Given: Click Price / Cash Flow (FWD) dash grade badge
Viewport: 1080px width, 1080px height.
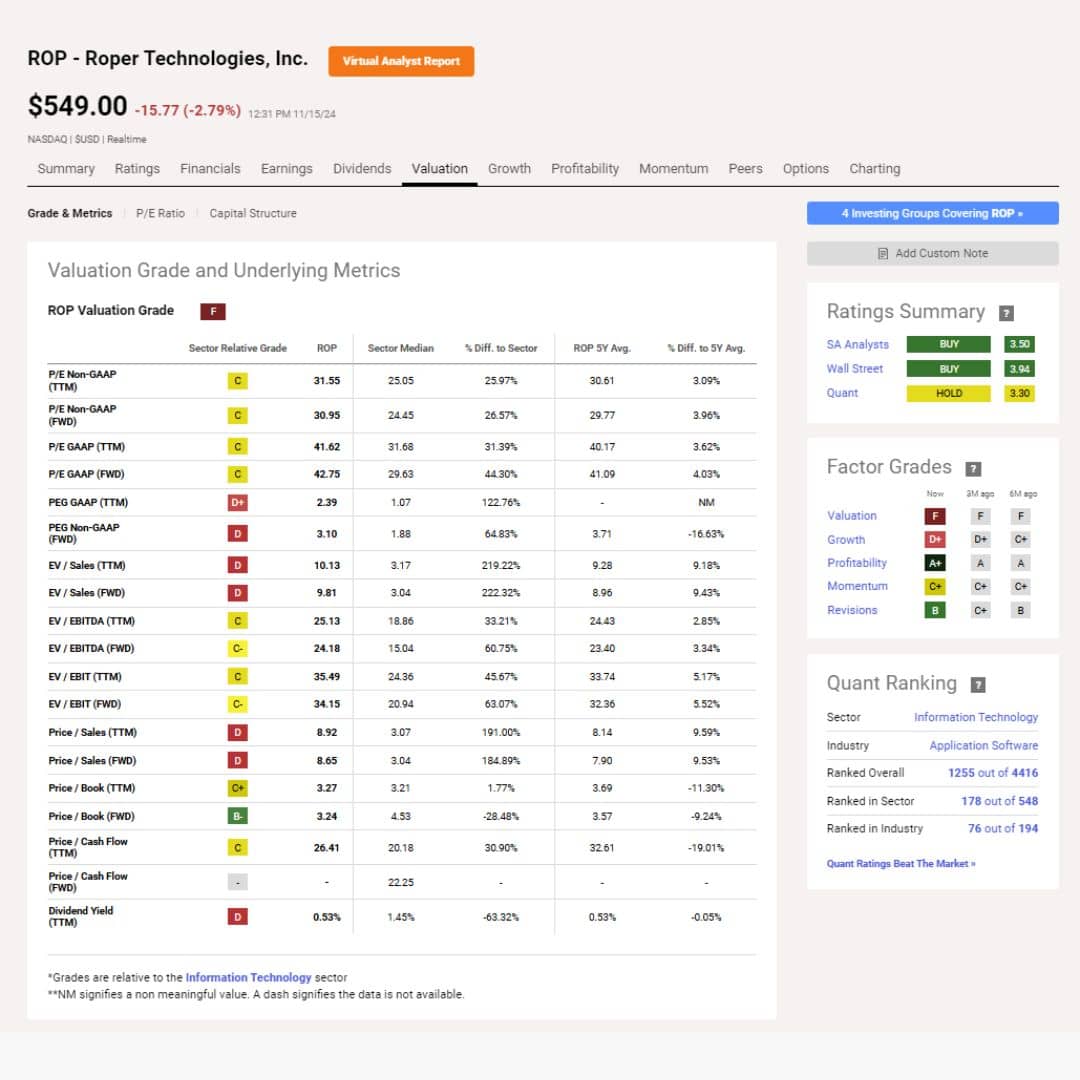Looking at the screenshot, I should 238,882.
